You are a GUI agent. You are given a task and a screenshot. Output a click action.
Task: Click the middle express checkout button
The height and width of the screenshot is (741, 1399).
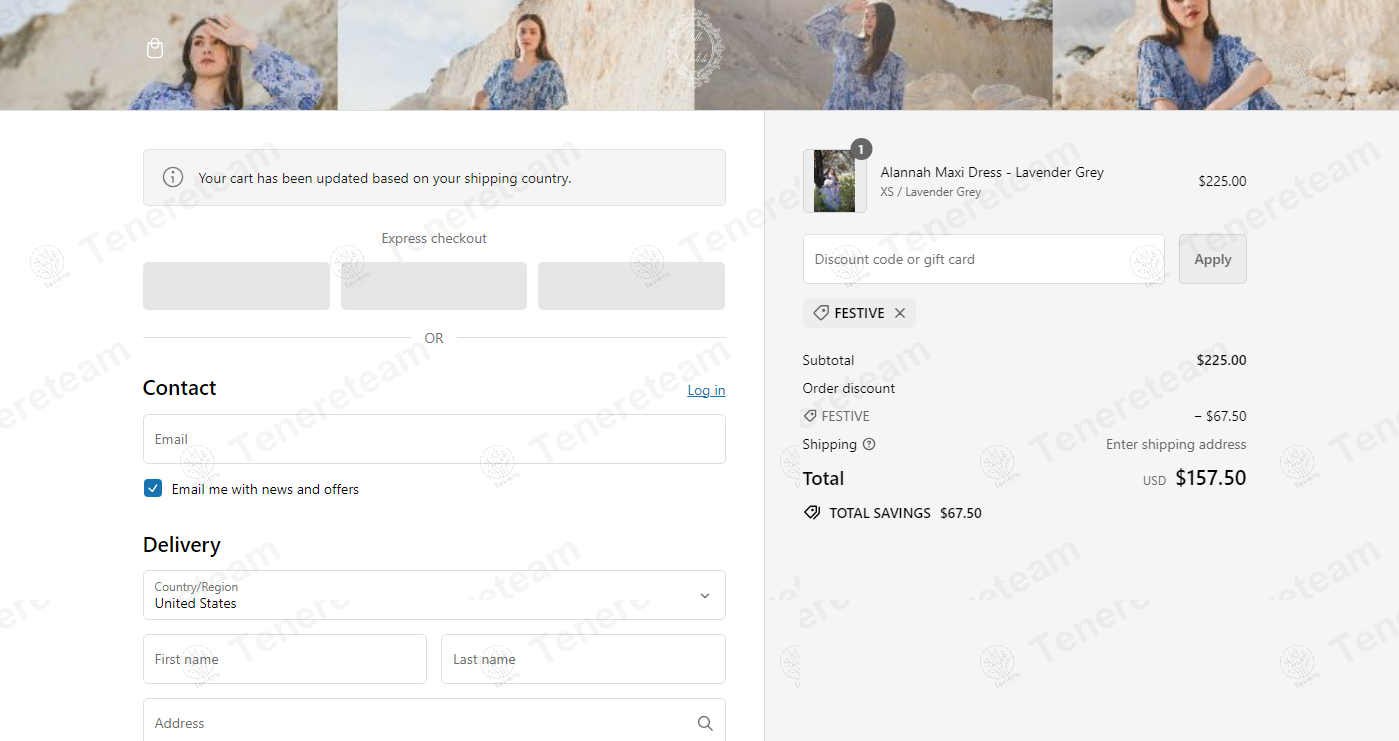point(434,286)
